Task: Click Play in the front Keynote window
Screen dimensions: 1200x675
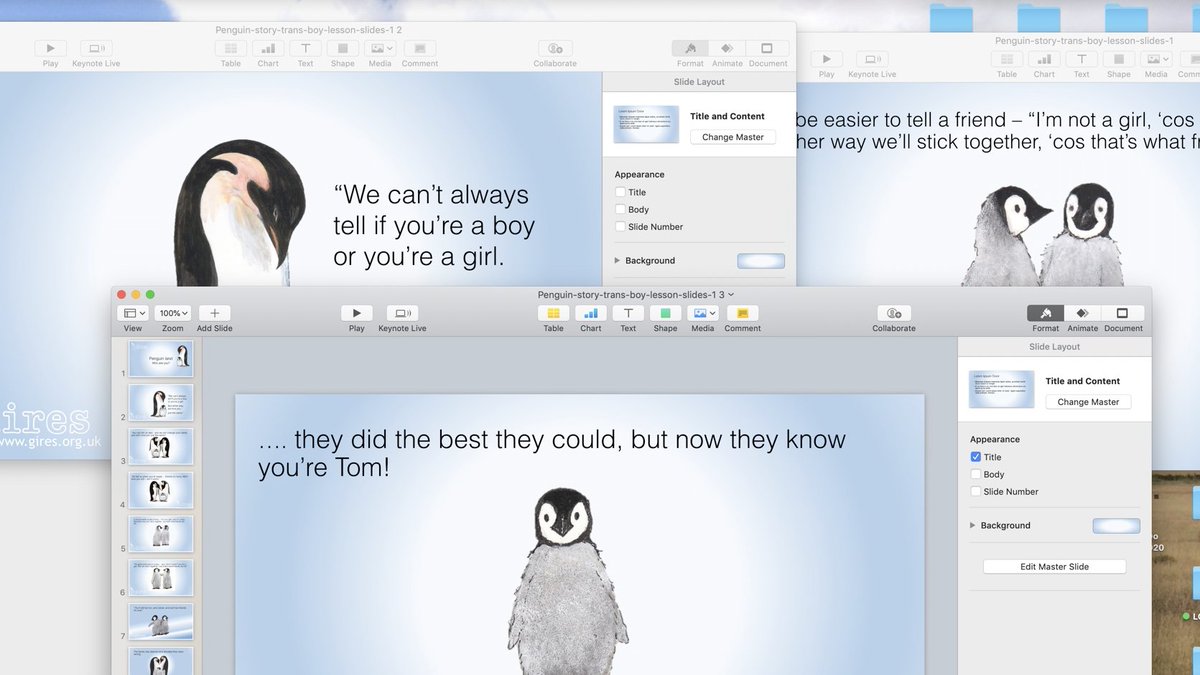Action: click(x=357, y=313)
